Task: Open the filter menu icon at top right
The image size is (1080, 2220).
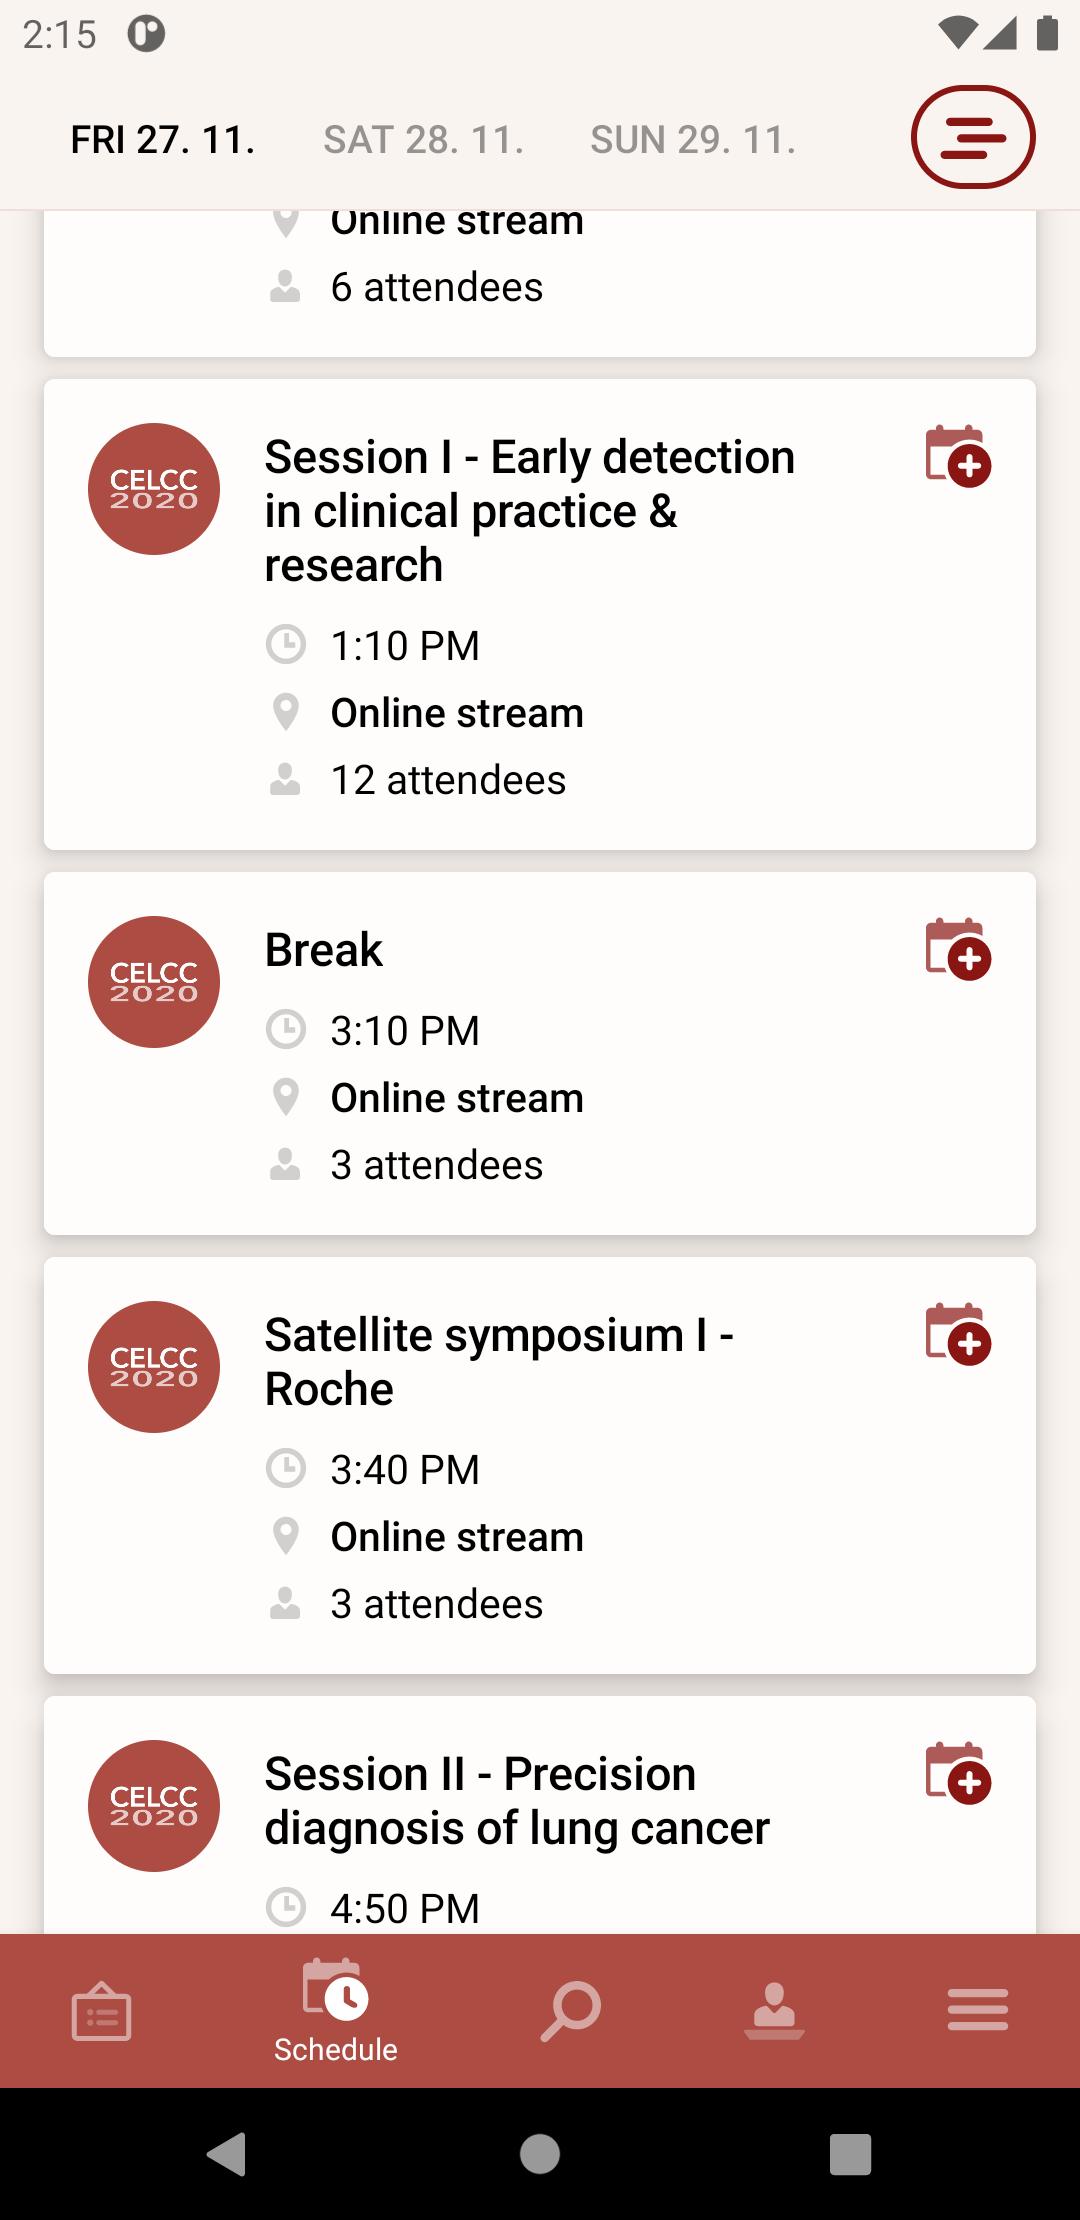Action: click(972, 137)
